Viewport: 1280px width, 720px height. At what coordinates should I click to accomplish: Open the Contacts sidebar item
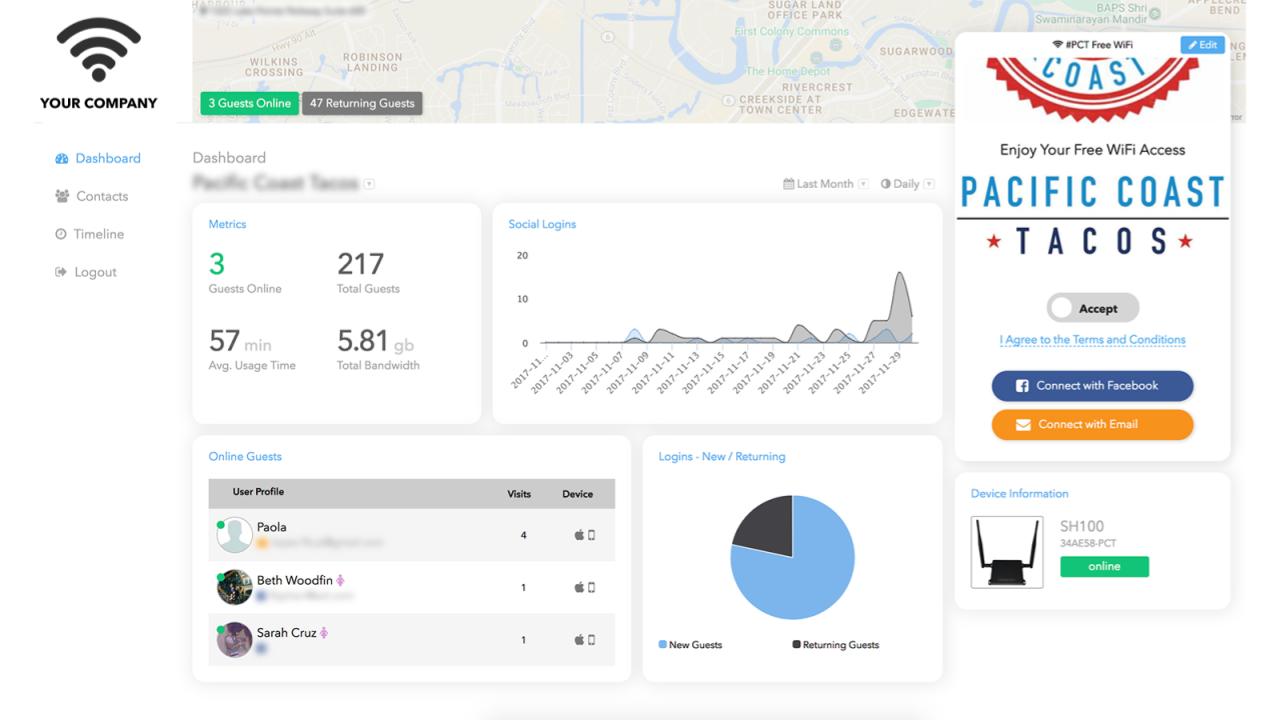click(x=91, y=196)
